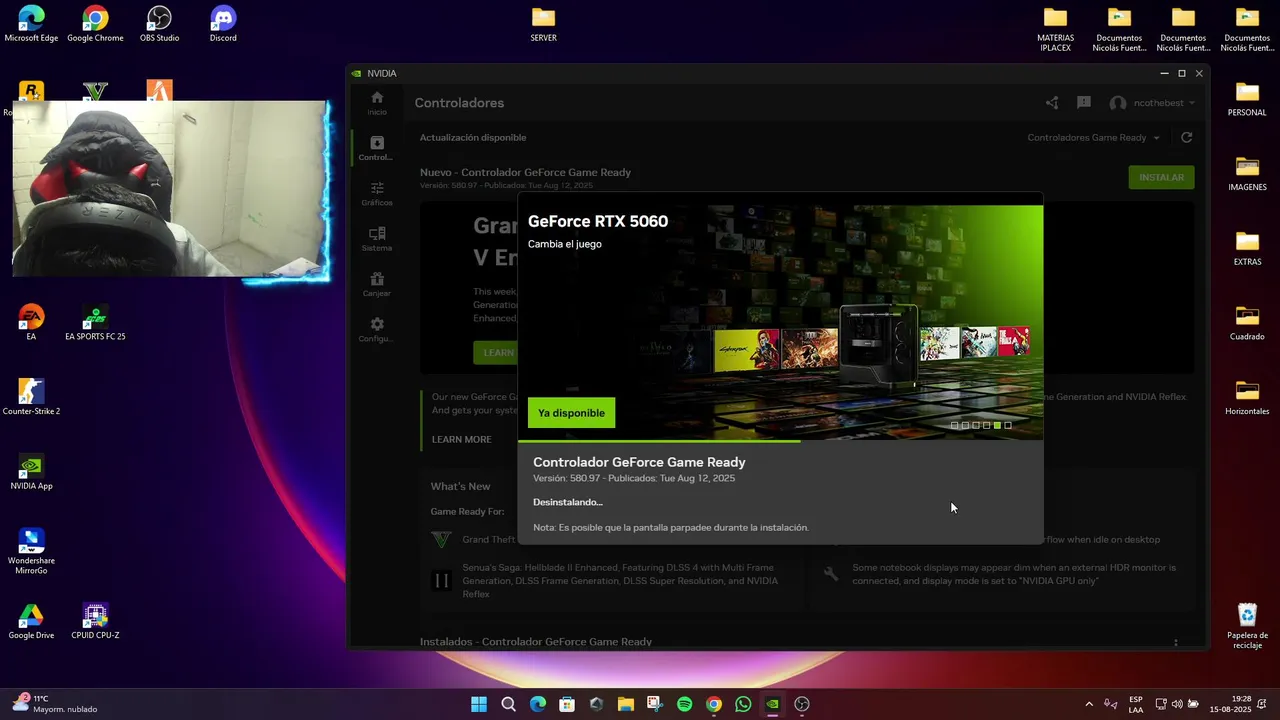Open Google Drive desktop shortcut

[x=31, y=621]
